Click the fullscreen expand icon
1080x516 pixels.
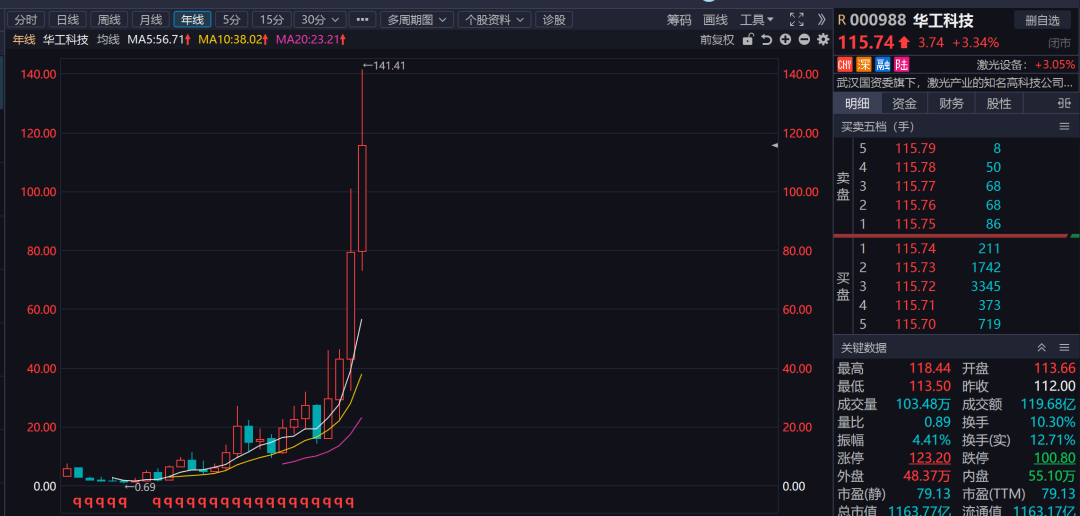click(796, 19)
